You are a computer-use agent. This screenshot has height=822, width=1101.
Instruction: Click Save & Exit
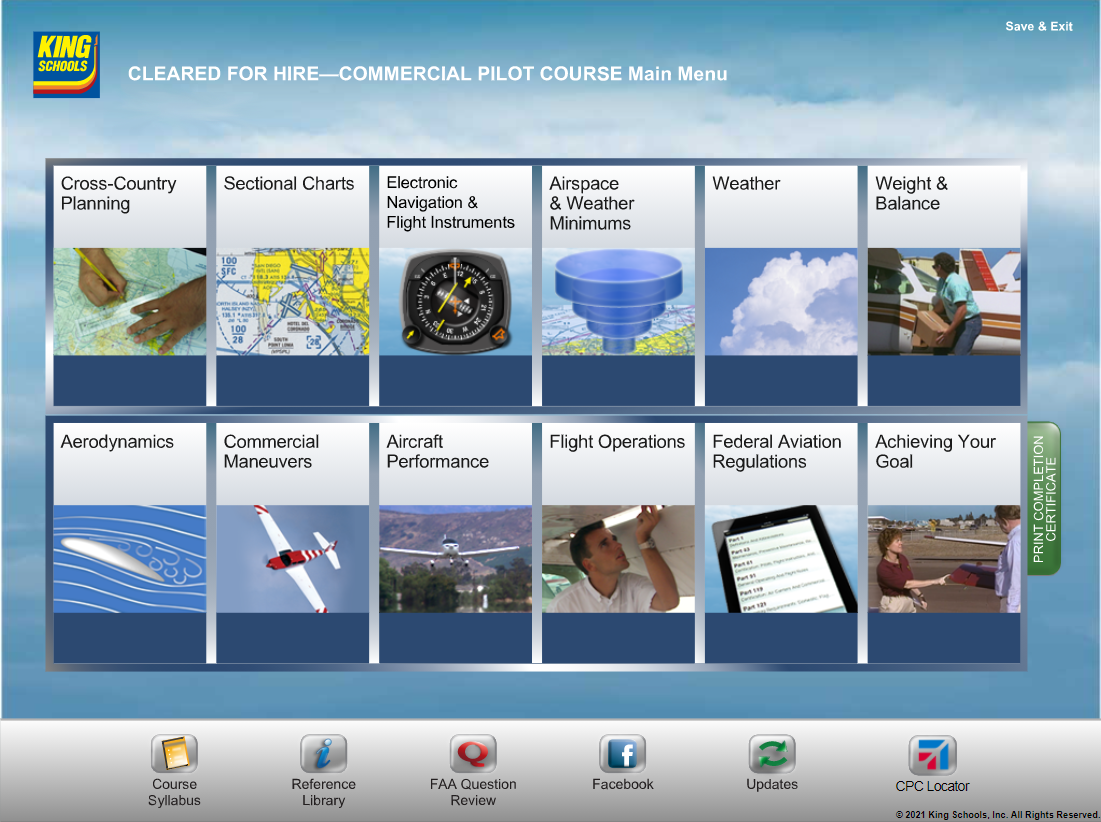(x=1038, y=26)
